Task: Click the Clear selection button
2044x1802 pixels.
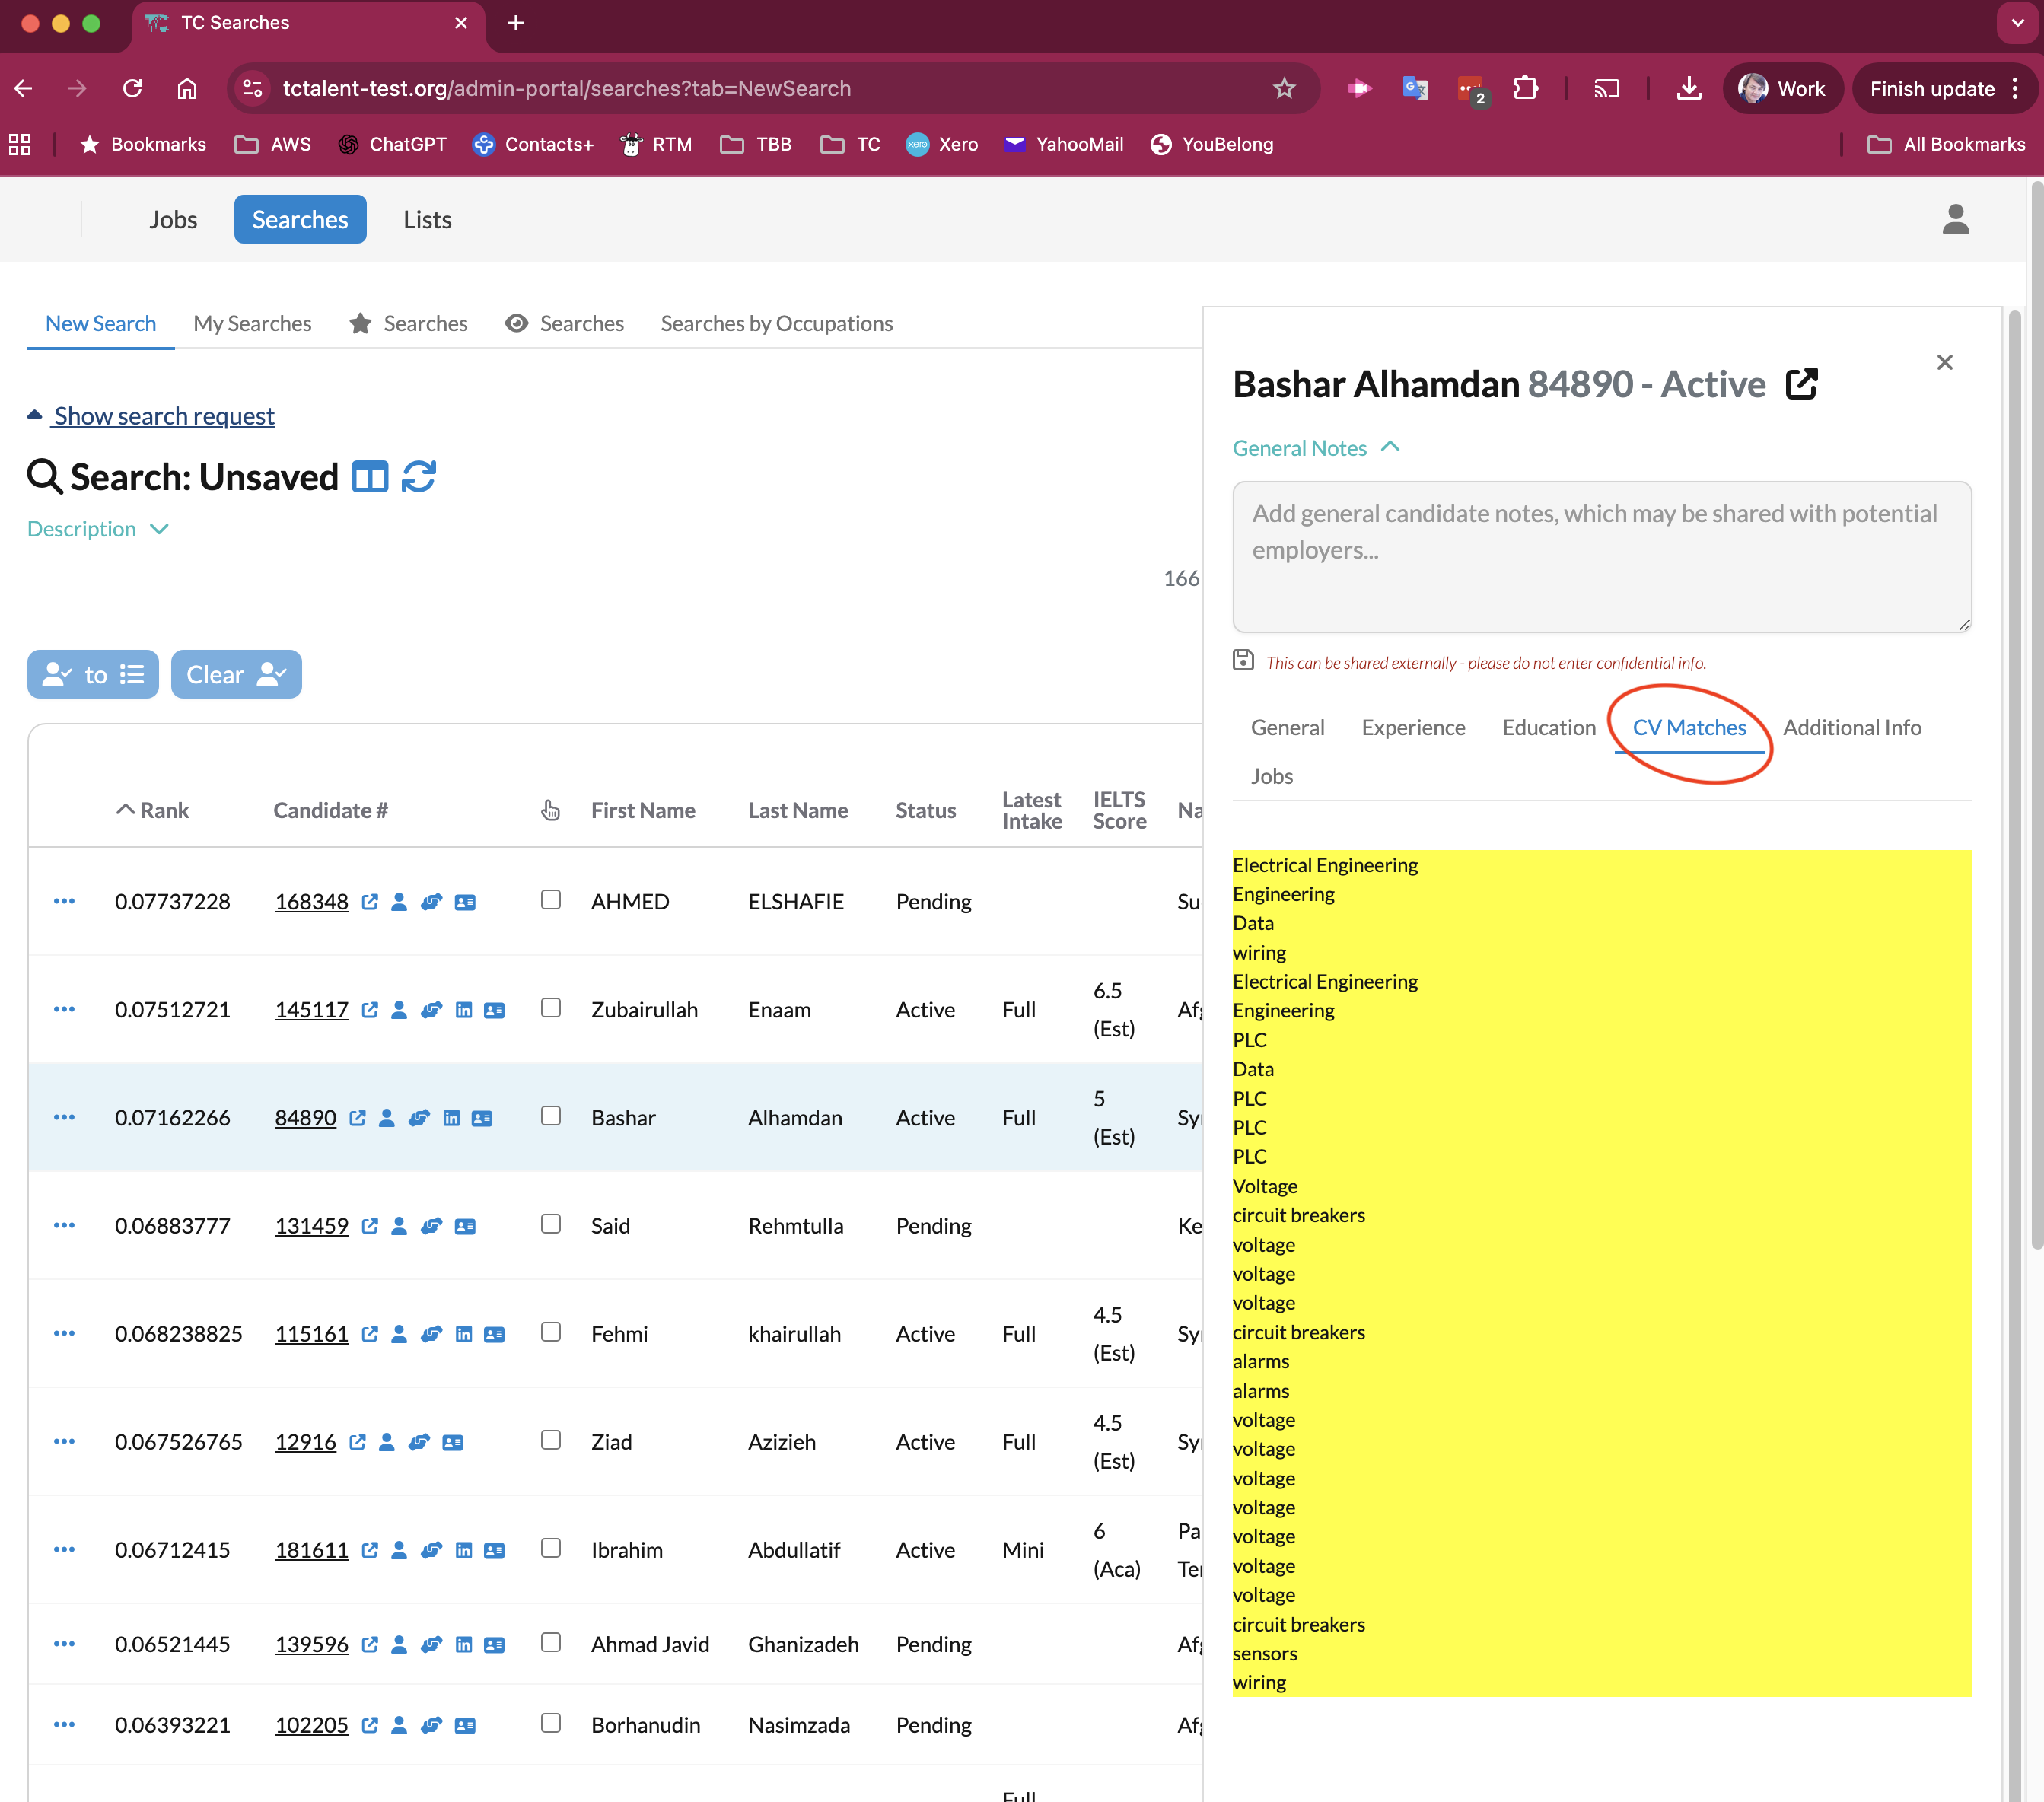Action: [236, 674]
